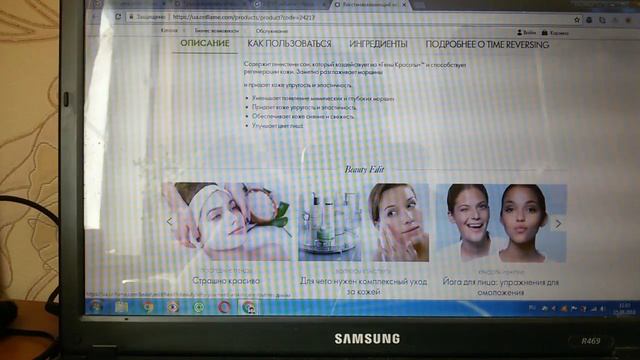Launch Google Chrome from the taskbar
Screen dimensions: 640x360
[x=148, y=307]
